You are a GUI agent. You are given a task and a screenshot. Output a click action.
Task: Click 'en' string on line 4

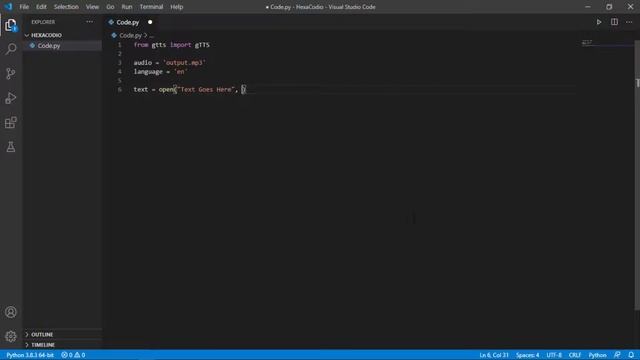point(181,72)
